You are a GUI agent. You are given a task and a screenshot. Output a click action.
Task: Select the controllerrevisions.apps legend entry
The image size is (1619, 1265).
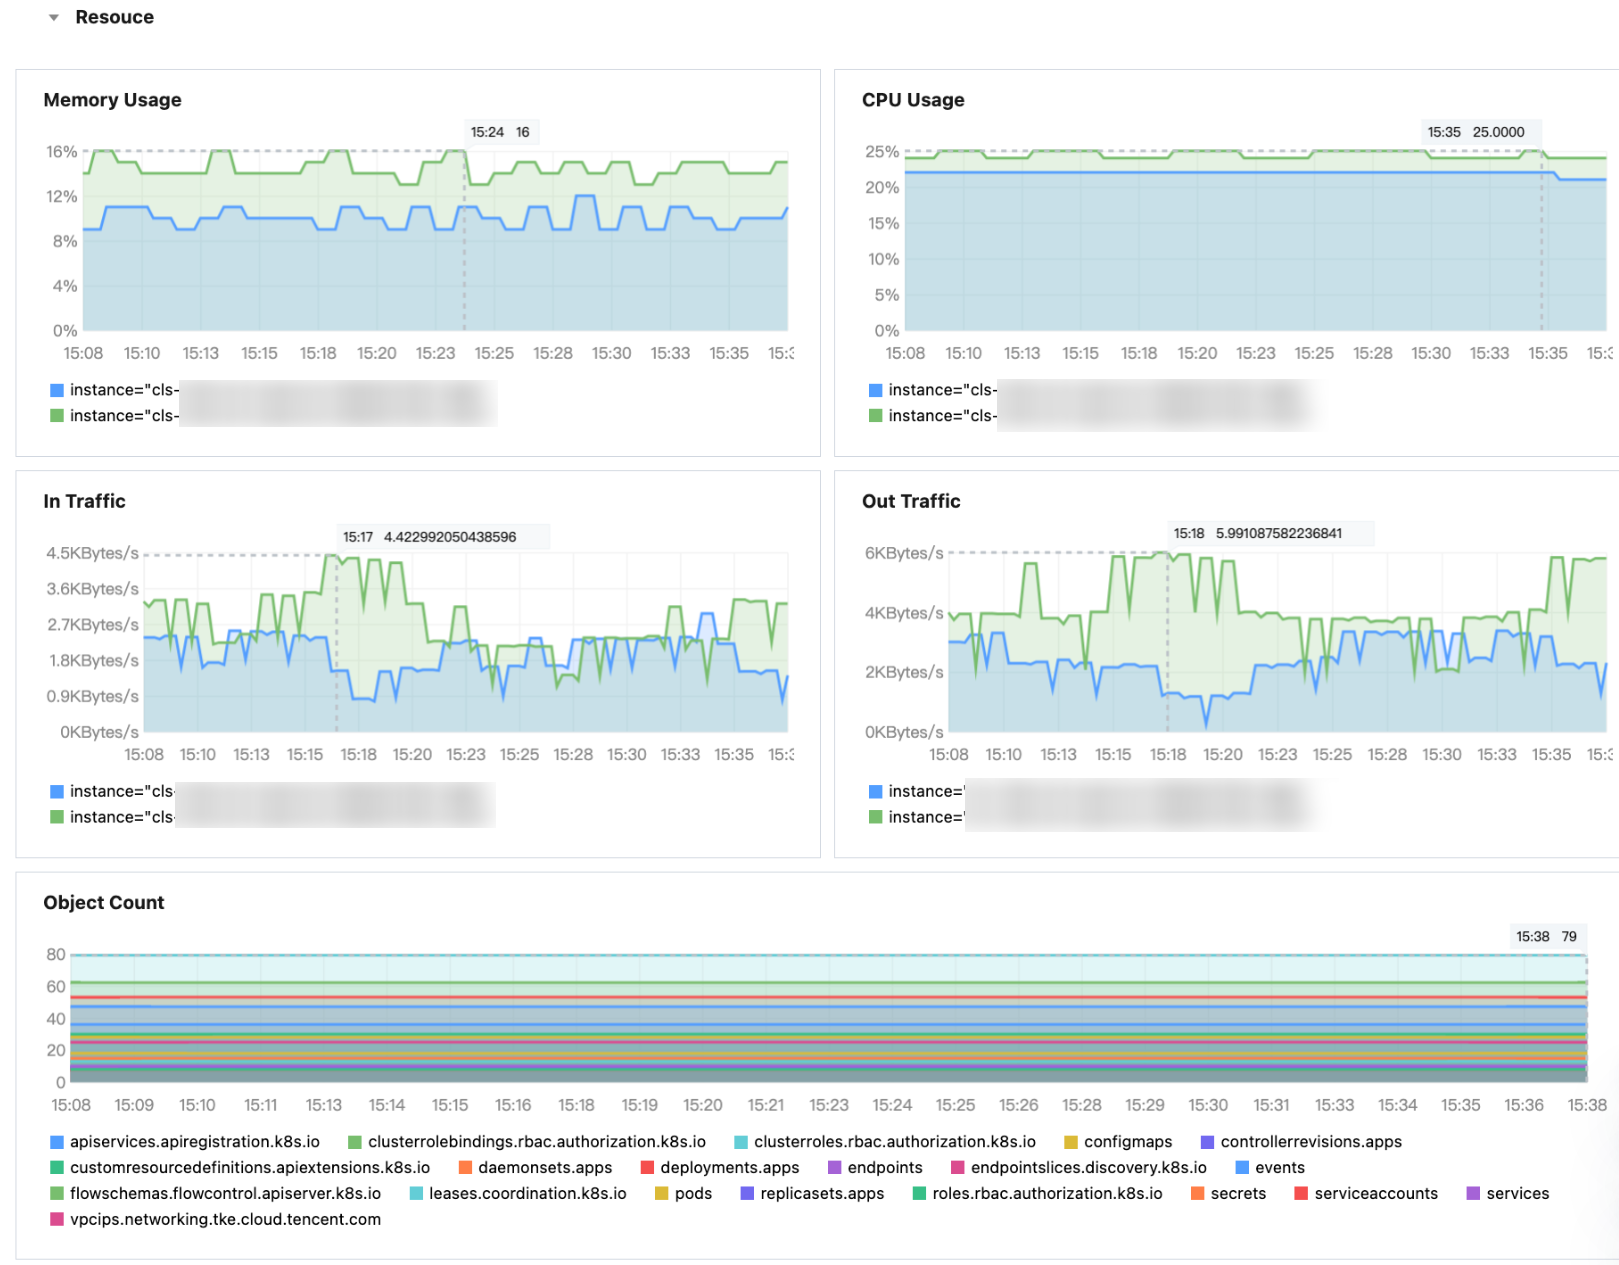point(1301,1142)
